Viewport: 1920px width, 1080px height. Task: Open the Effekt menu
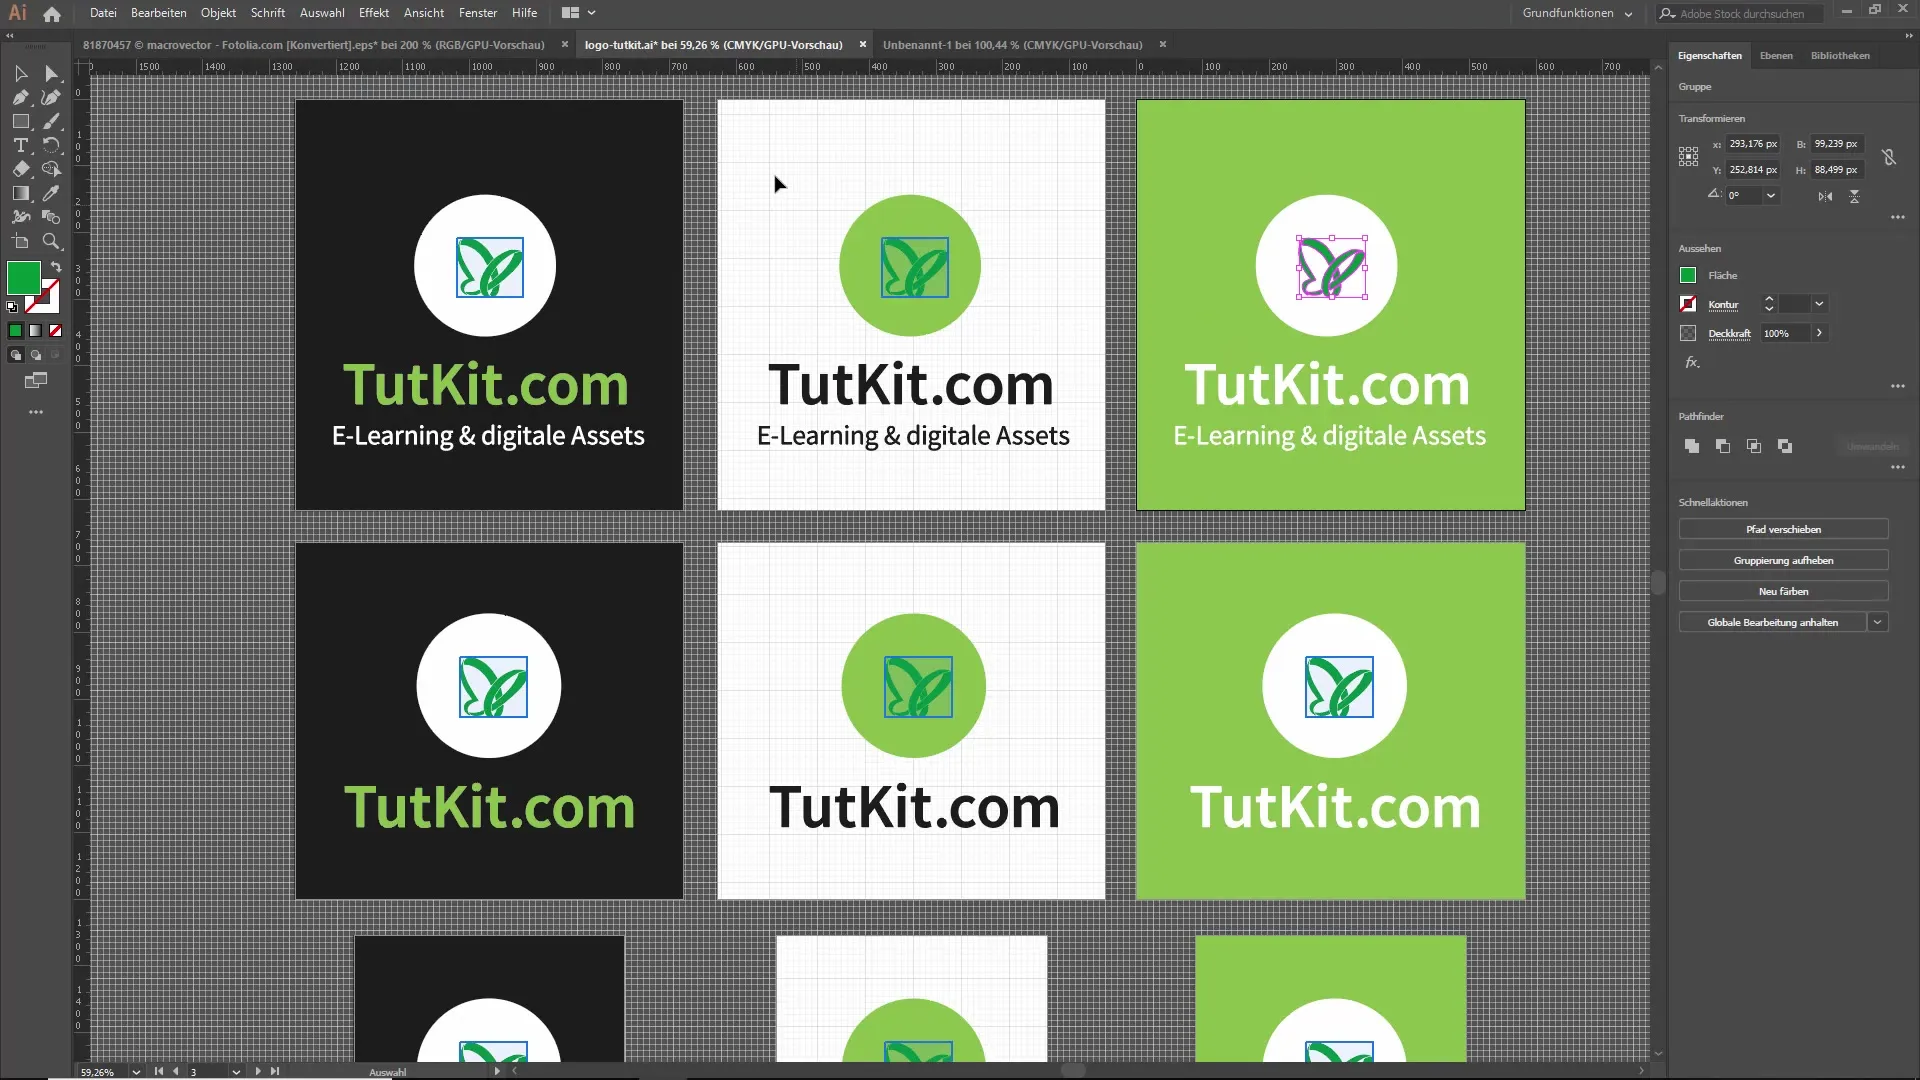(x=374, y=13)
